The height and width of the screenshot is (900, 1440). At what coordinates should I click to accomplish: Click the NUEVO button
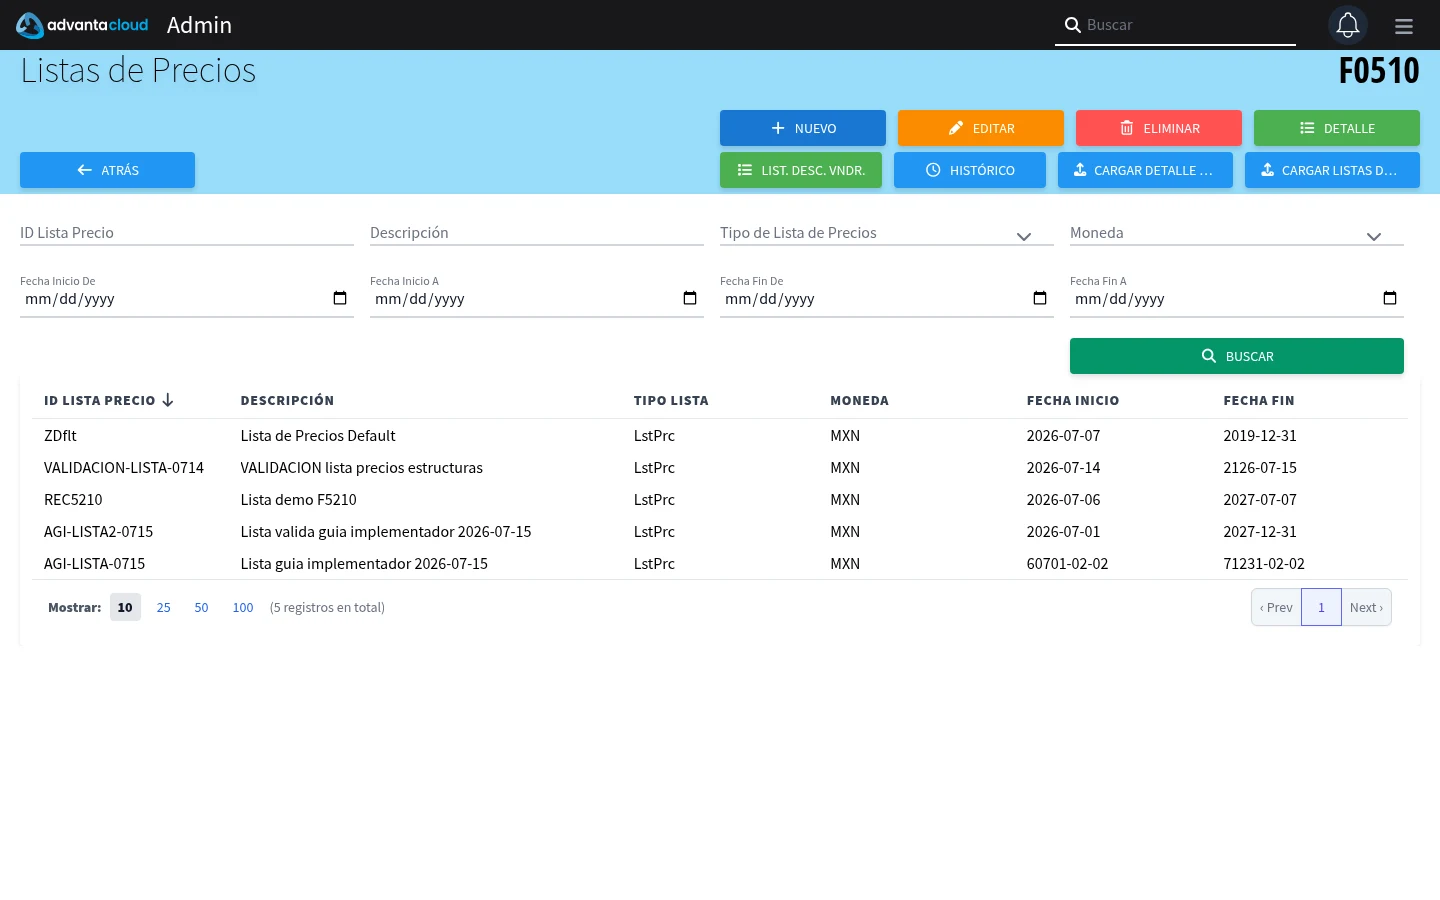tap(803, 128)
